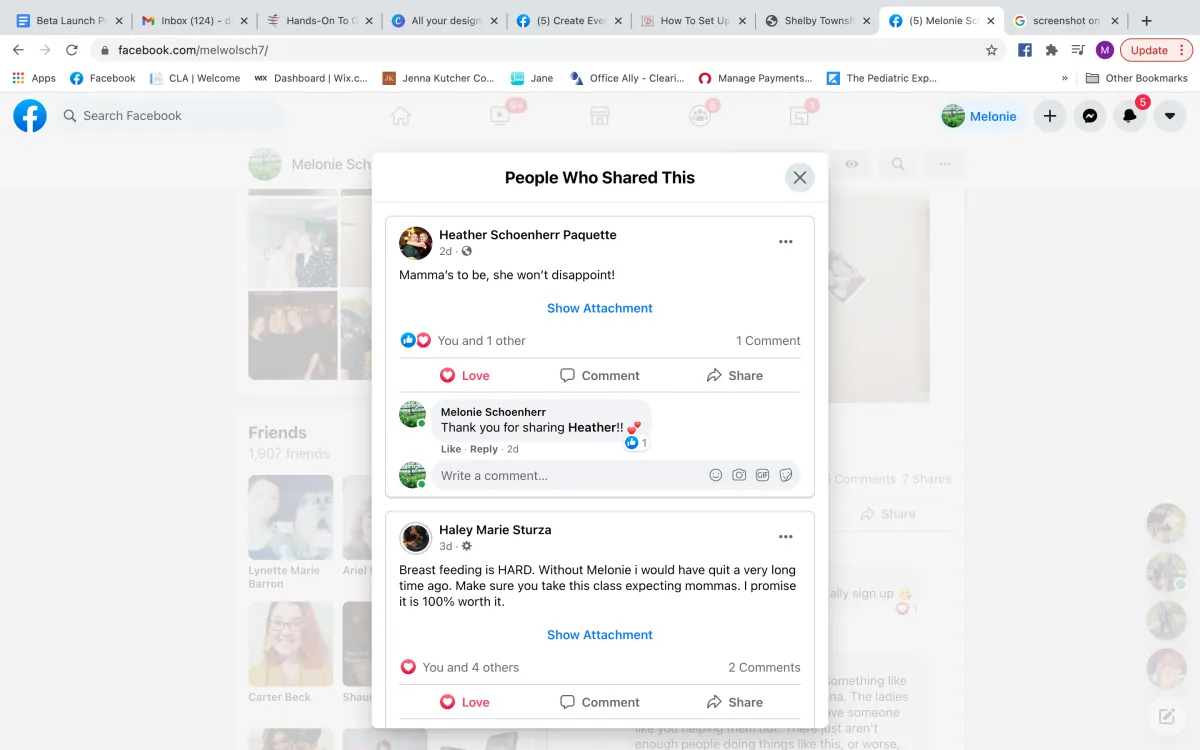Open Notifications bell
The height and width of the screenshot is (750, 1200).
tap(1130, 116)
